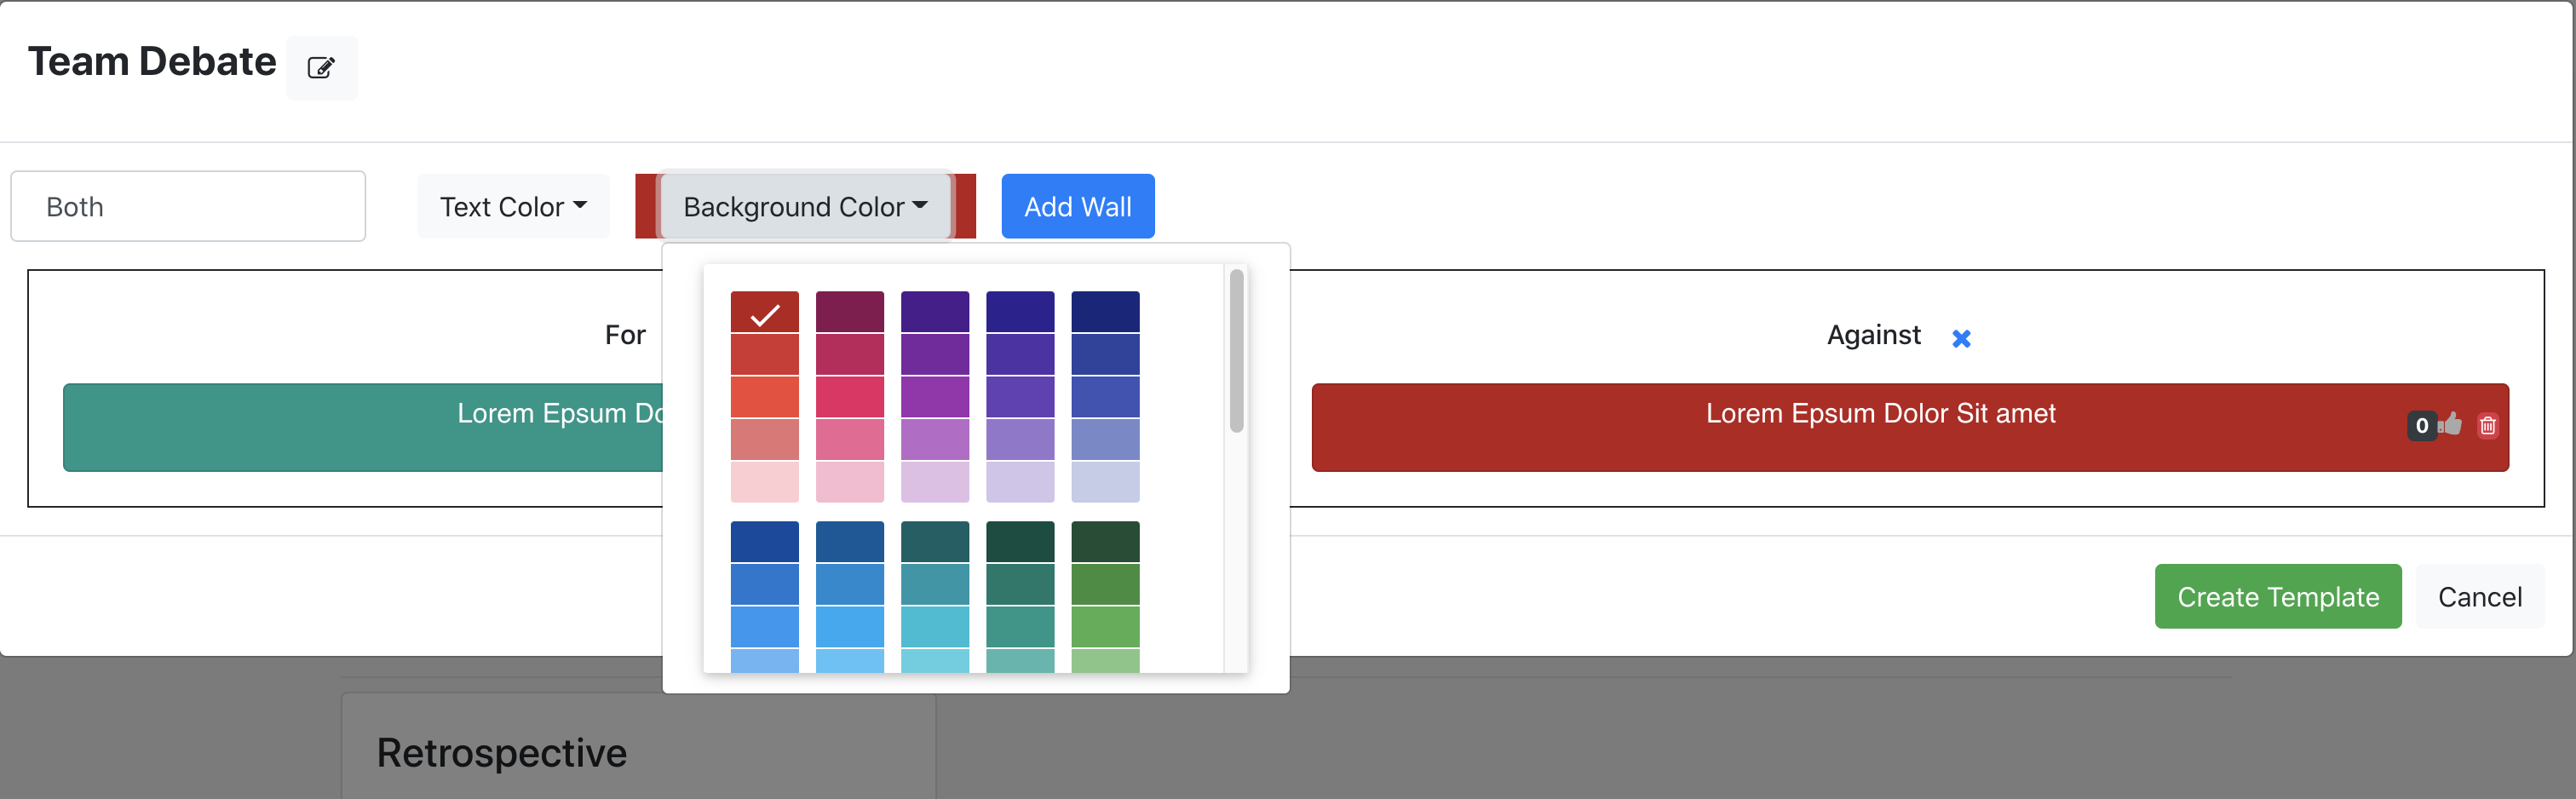Delete the red card using trash icon
This screenshot has width=2576, height=799.
pos(2488,426)
